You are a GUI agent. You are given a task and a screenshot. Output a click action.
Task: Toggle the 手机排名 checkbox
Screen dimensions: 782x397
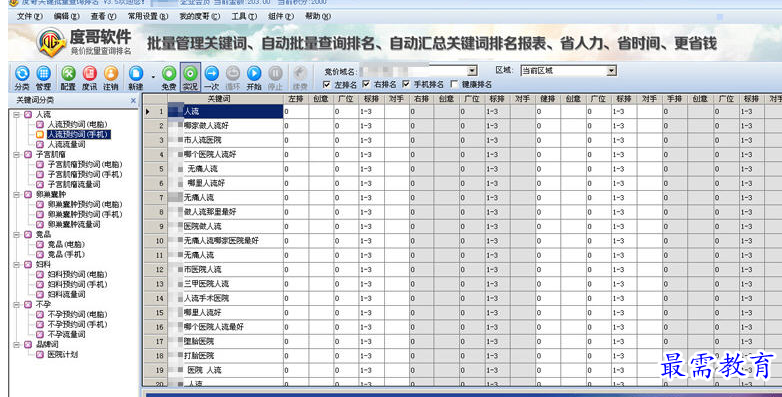tap(406, 84)
